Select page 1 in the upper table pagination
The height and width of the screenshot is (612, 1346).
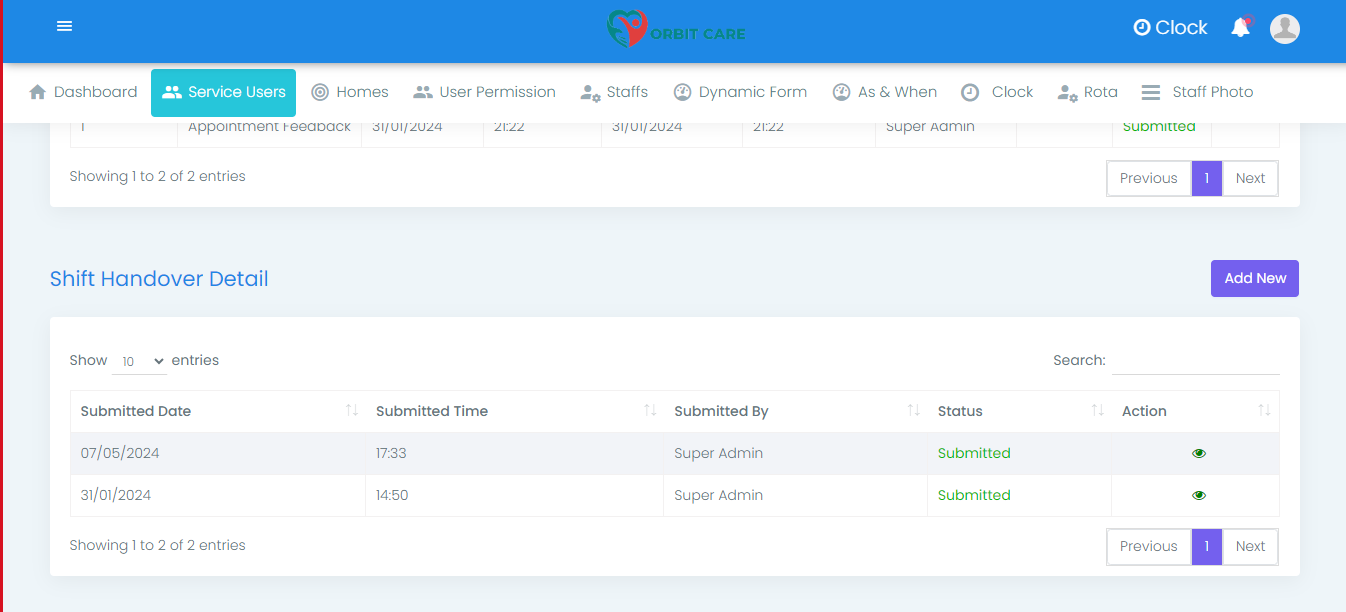(1207, 178)
